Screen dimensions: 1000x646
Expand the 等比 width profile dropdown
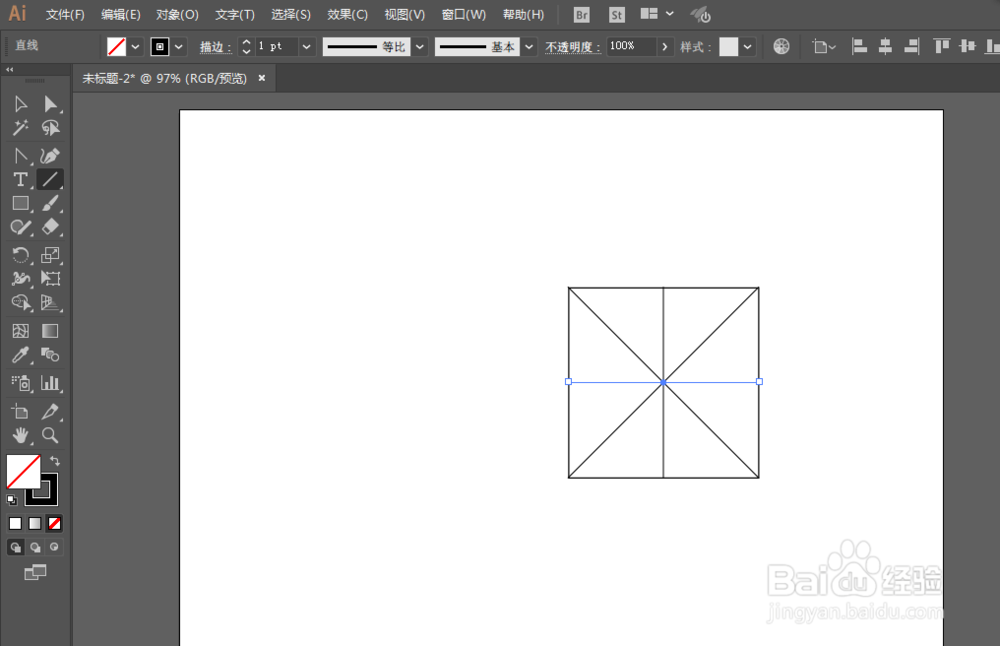tap(419, 46)
